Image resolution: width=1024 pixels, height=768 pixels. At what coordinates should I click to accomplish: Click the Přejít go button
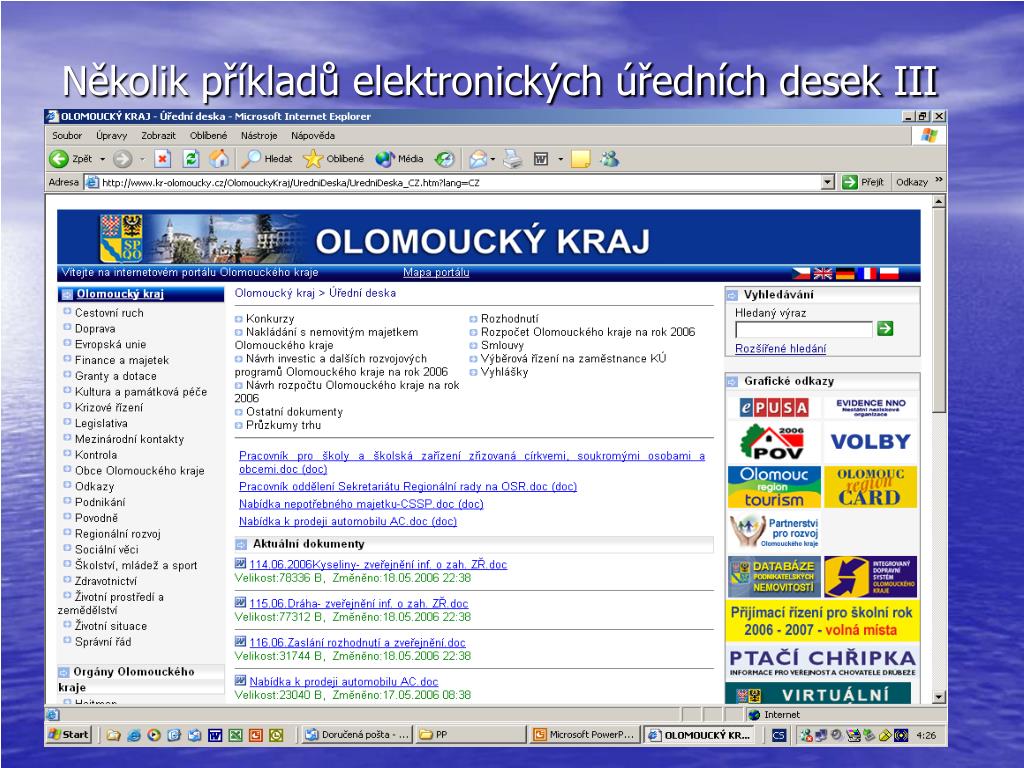point(863,182)
